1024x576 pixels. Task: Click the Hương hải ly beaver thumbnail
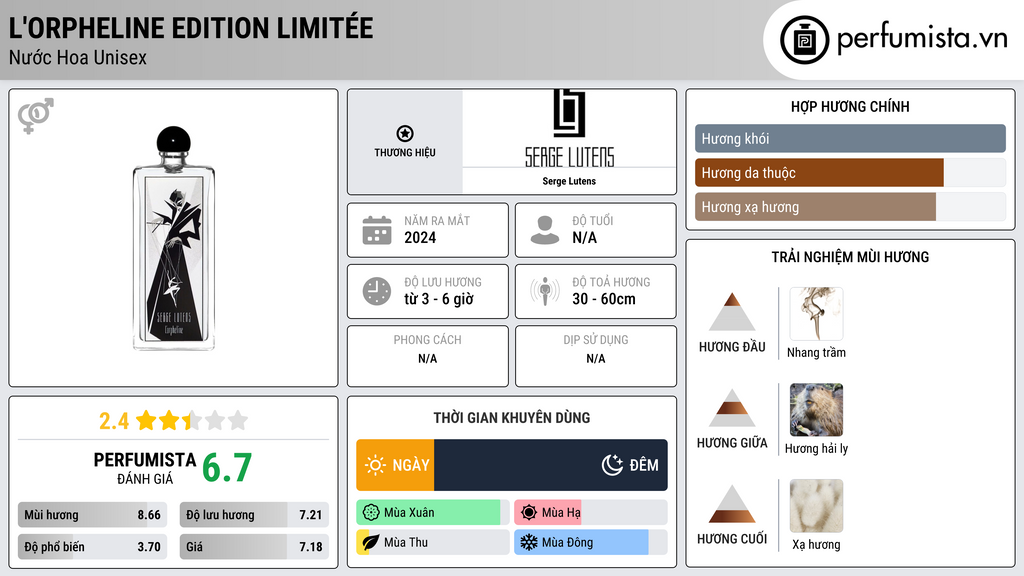point(816,410)
